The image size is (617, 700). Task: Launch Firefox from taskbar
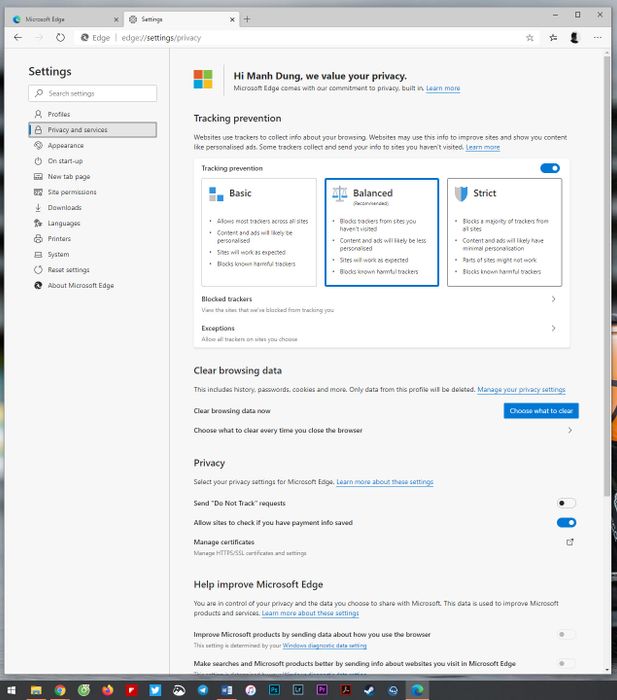[x=108, y=691]
